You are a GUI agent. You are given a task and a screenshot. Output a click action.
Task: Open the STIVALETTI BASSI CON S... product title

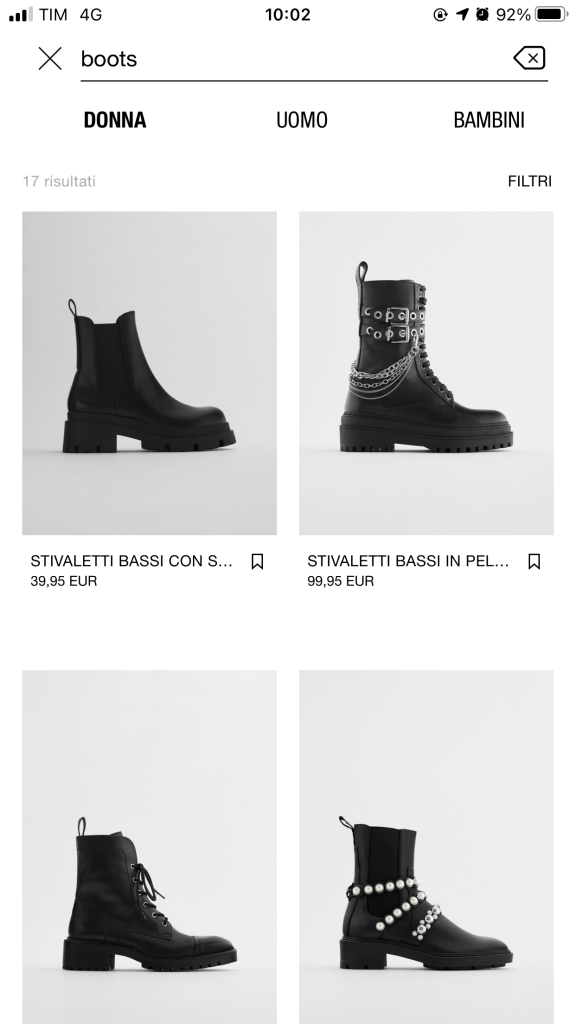(x=131, y=561)
